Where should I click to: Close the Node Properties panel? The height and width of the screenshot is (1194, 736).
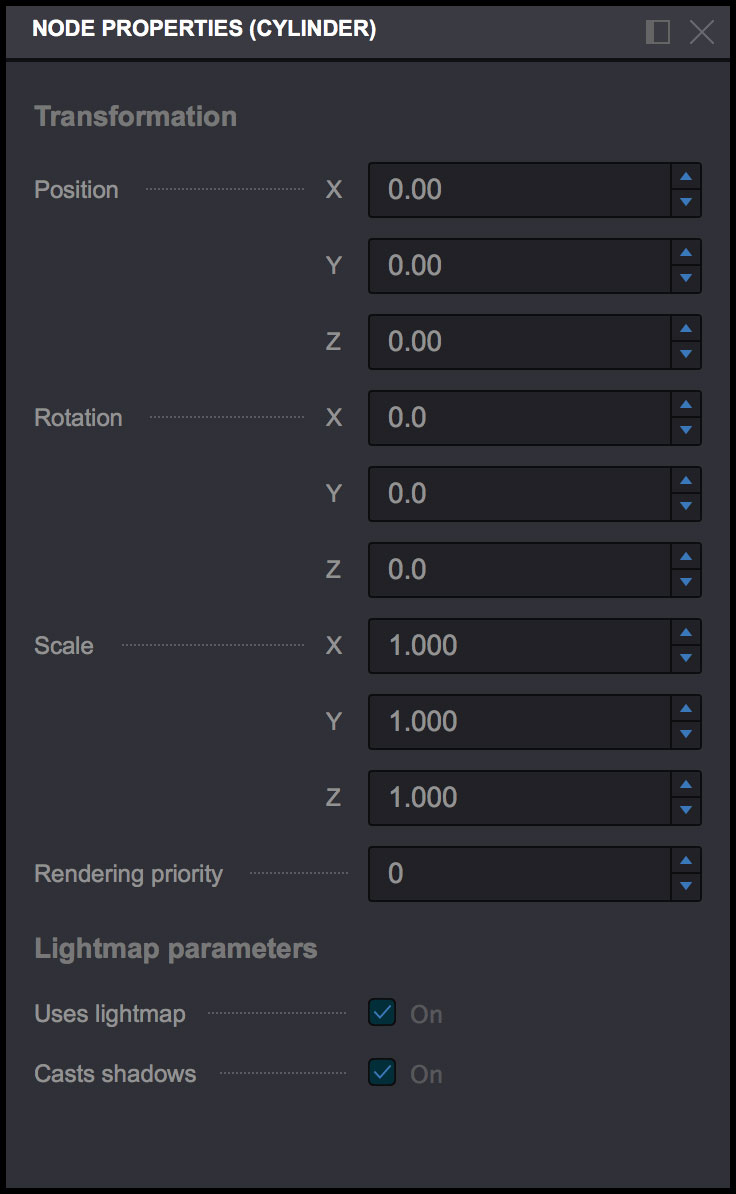(x=700, y=32)
